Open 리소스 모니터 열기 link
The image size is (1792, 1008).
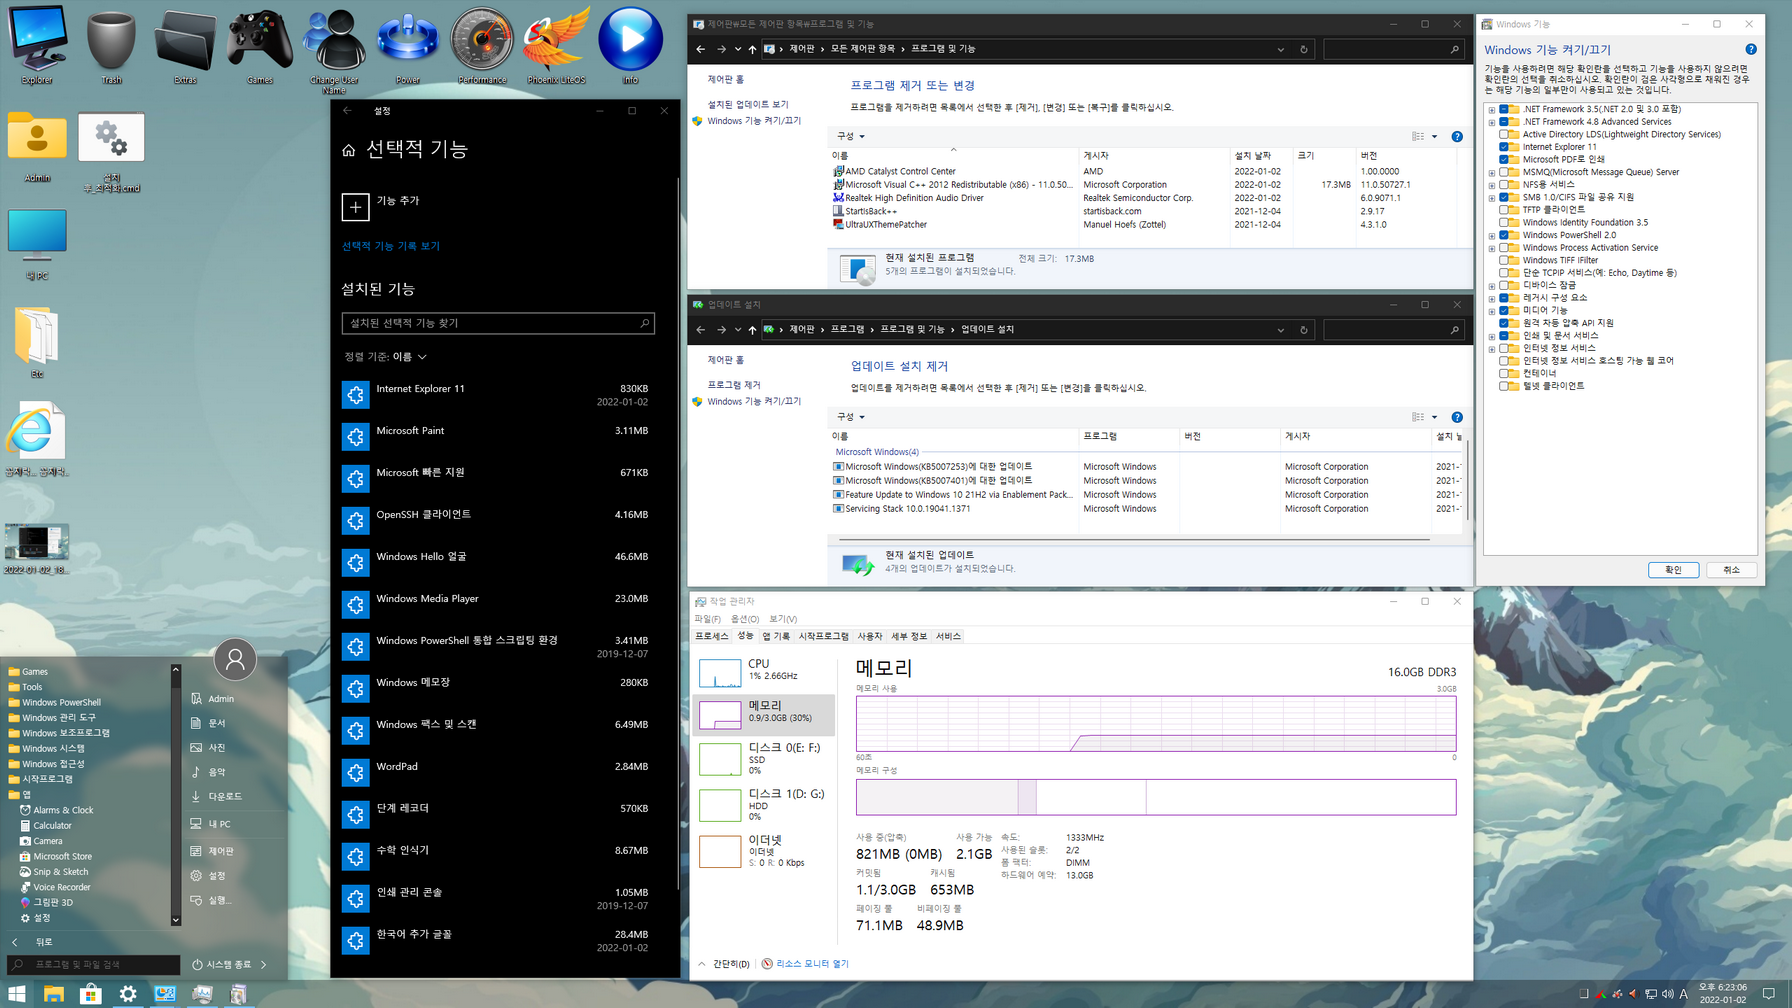(812, 964)
